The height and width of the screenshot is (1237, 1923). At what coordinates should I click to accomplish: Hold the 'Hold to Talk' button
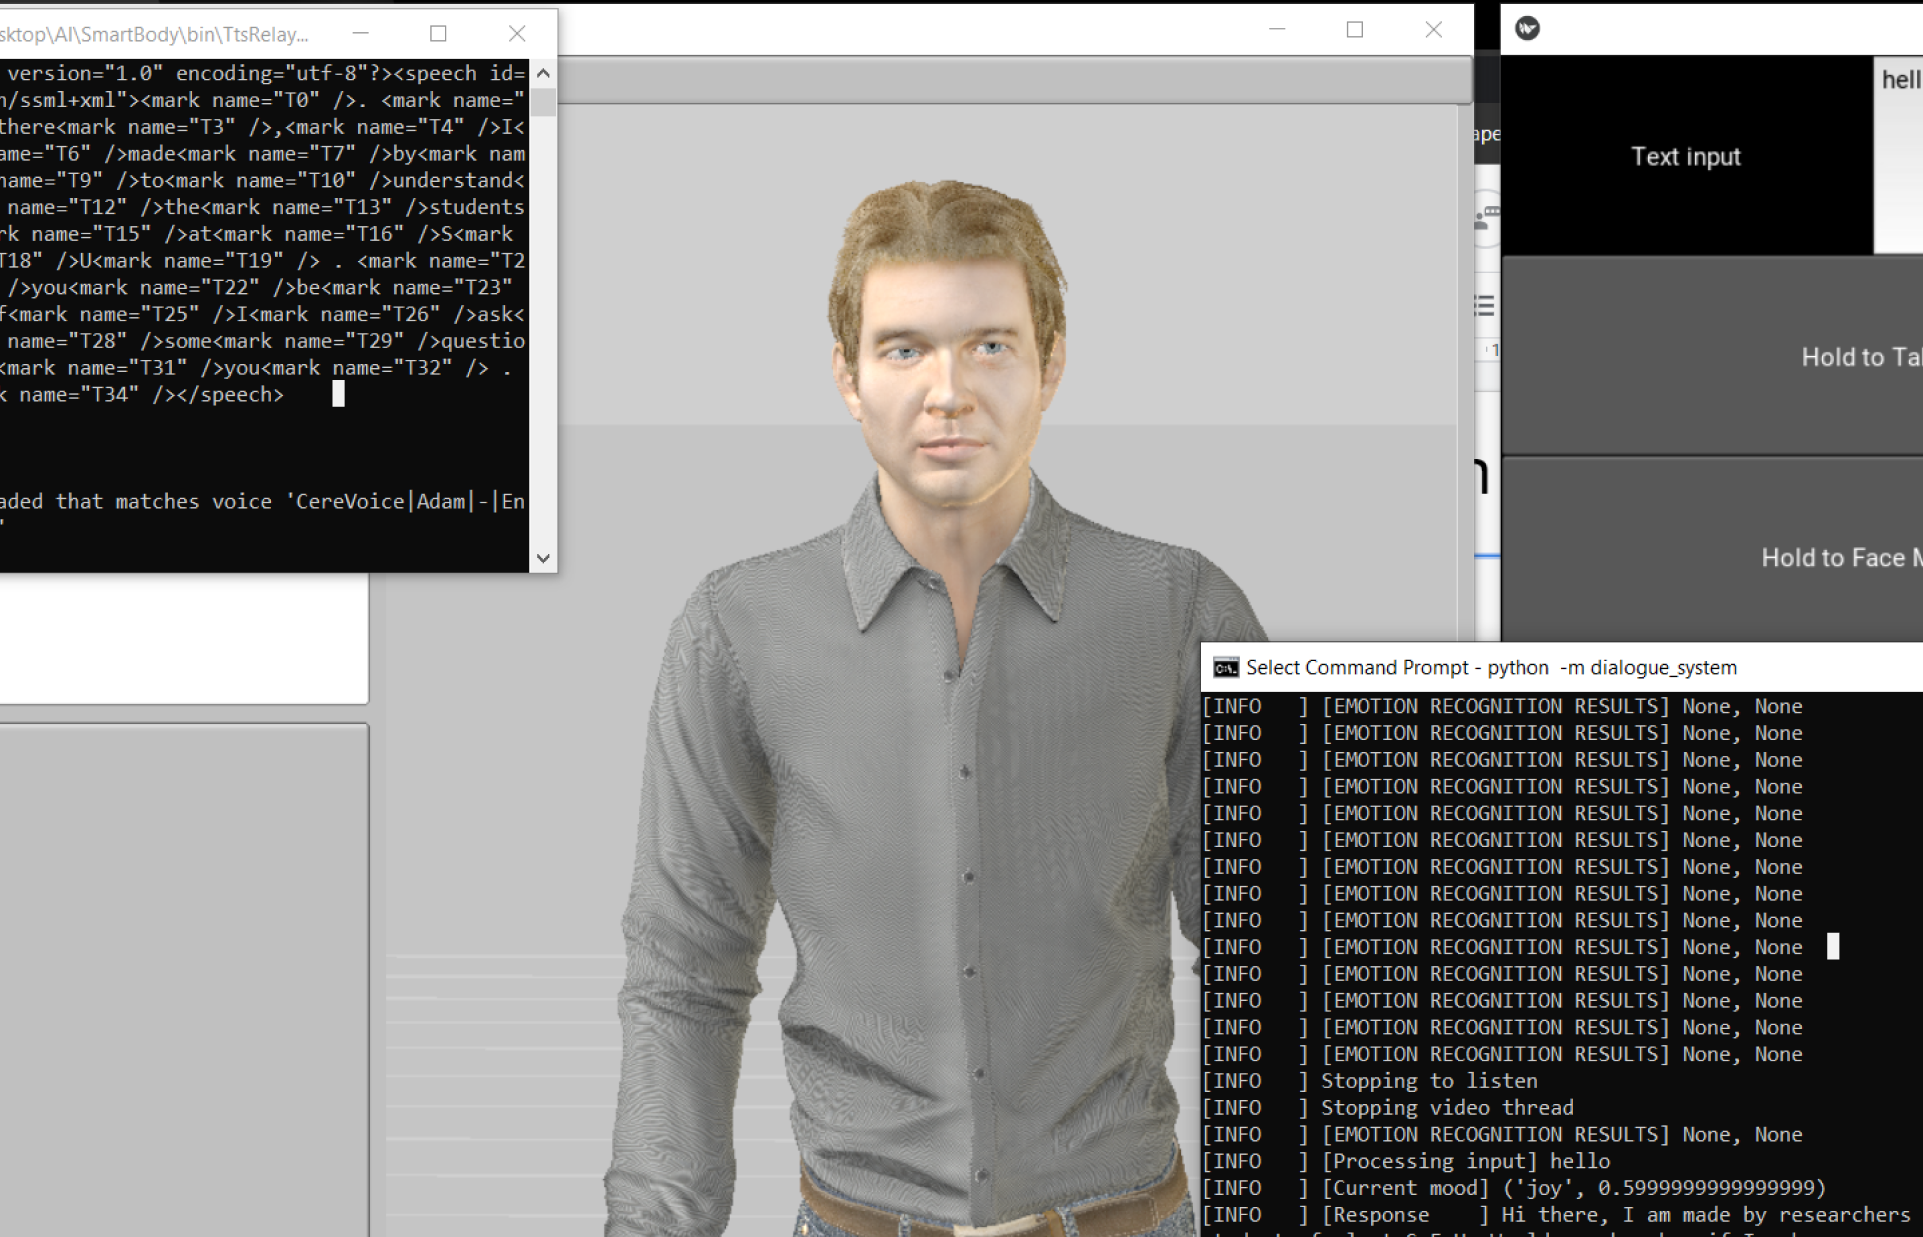coord(1712,356)
